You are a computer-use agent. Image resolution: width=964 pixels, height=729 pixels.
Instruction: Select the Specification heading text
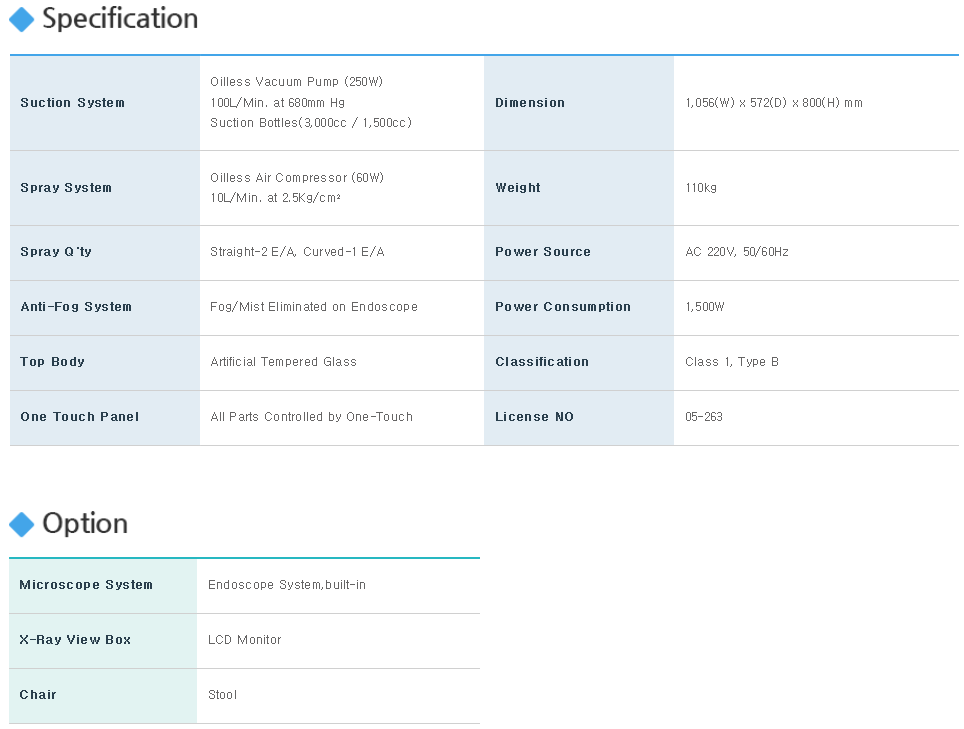click(x=120, y=19)
